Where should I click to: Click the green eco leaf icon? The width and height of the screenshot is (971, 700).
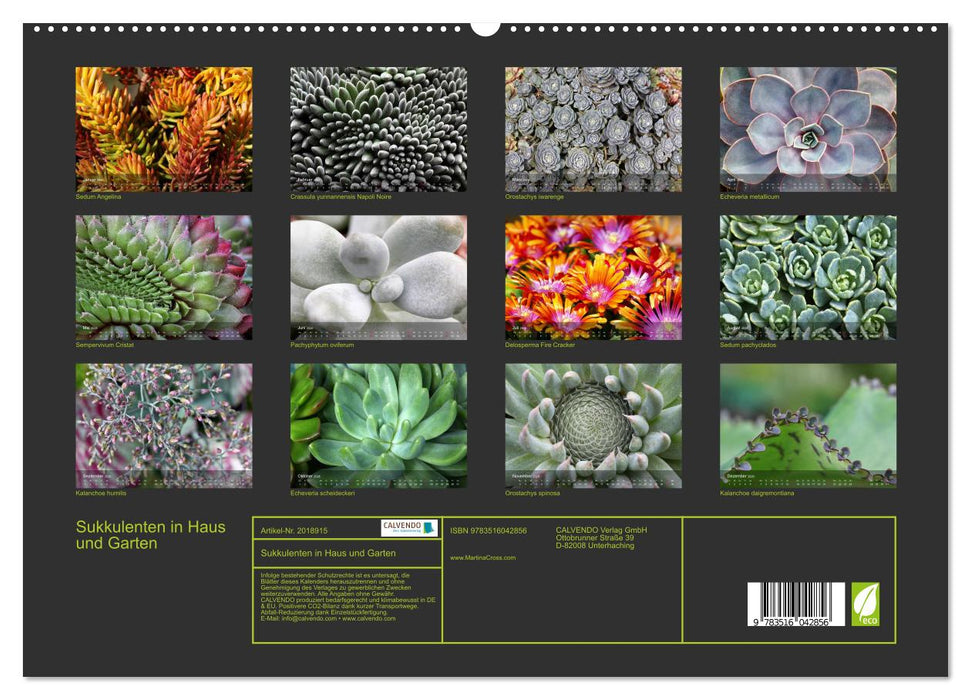(x=865, y=605)
